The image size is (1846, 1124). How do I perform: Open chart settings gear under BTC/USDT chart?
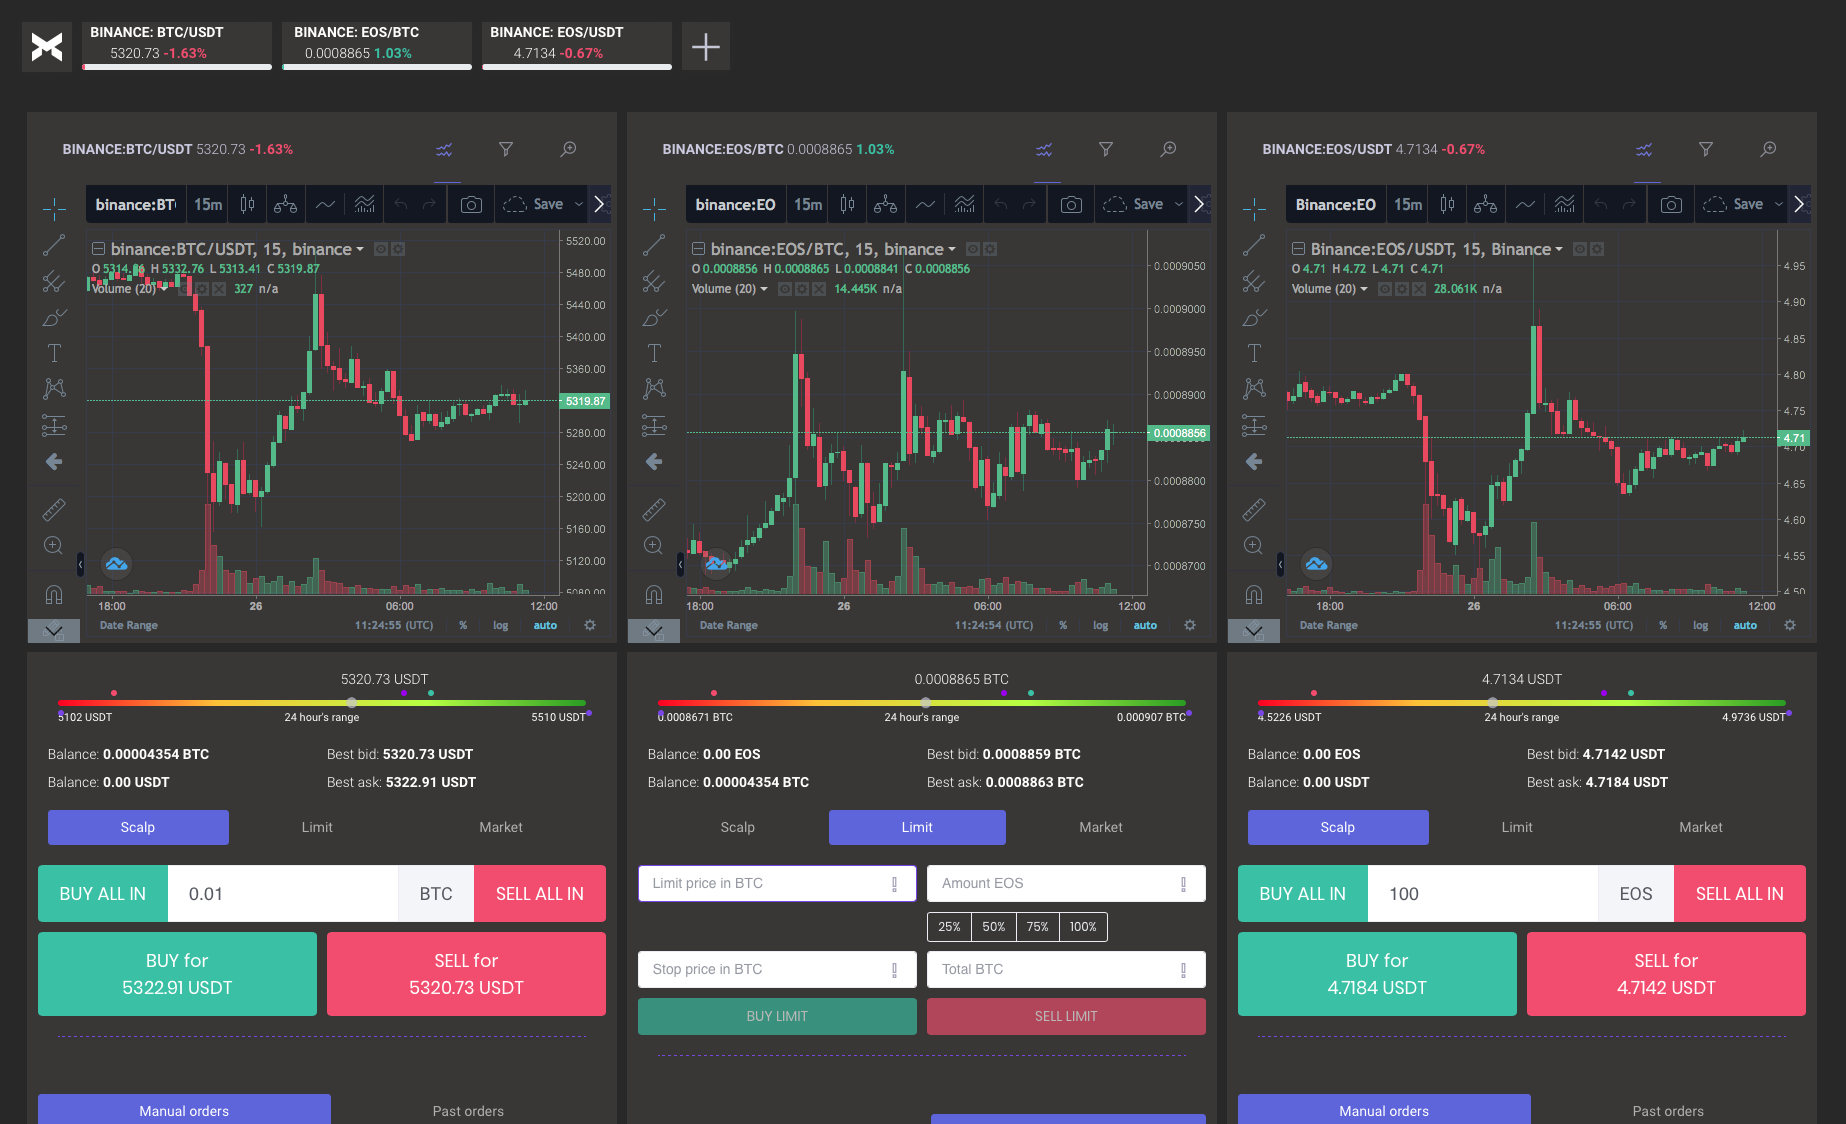[x=590, y=625]
